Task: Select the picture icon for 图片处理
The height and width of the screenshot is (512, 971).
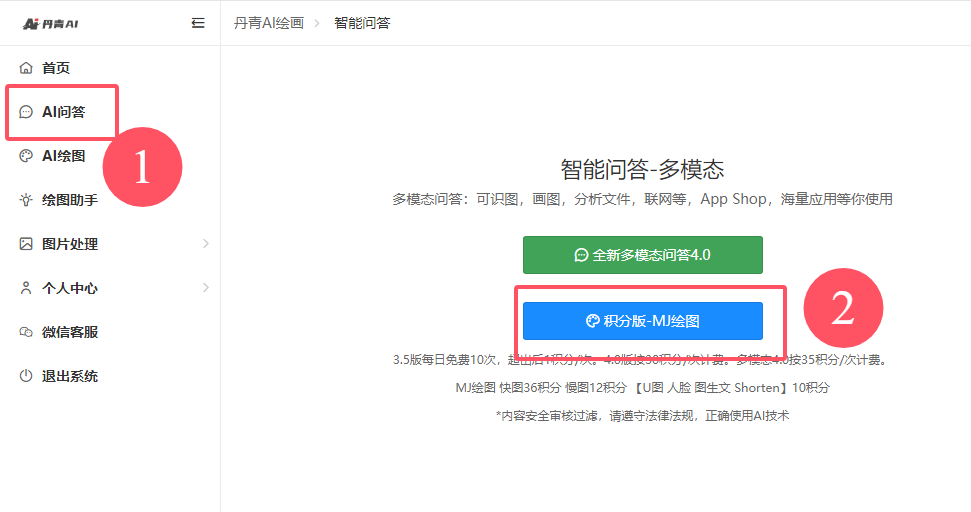Action: 26,244
